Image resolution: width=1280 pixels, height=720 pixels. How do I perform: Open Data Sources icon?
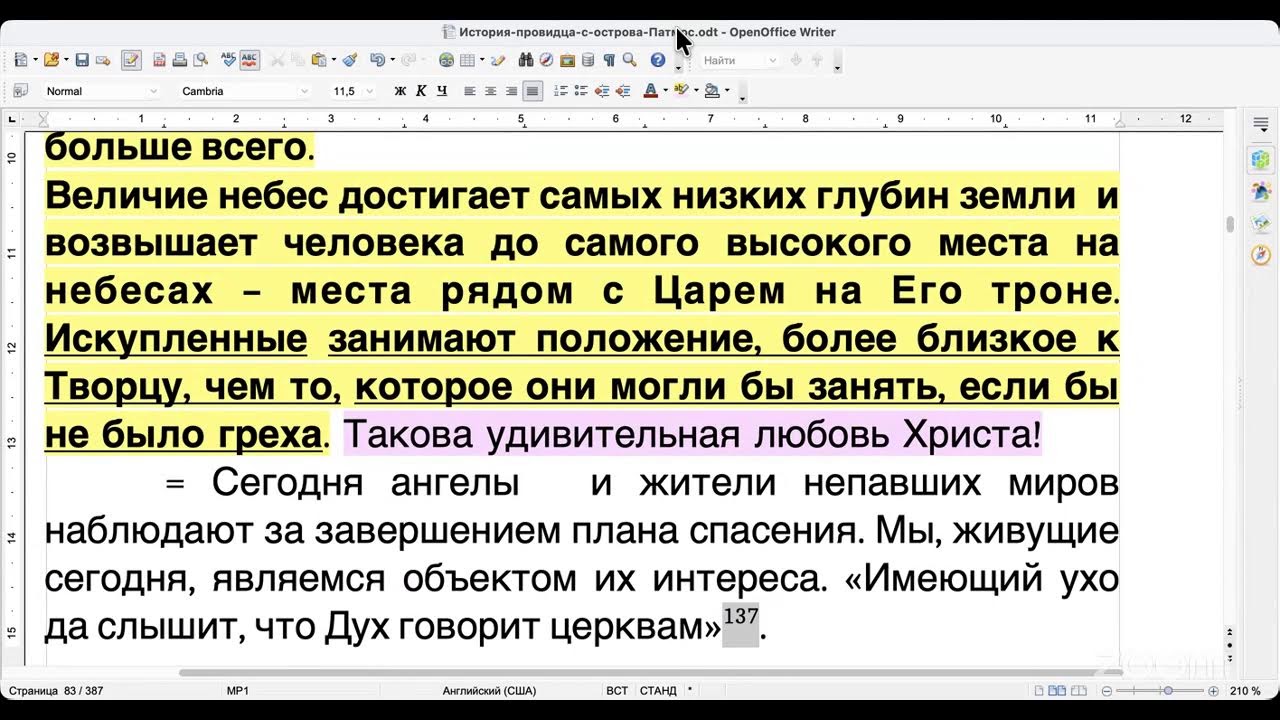[x=588, y=60]
